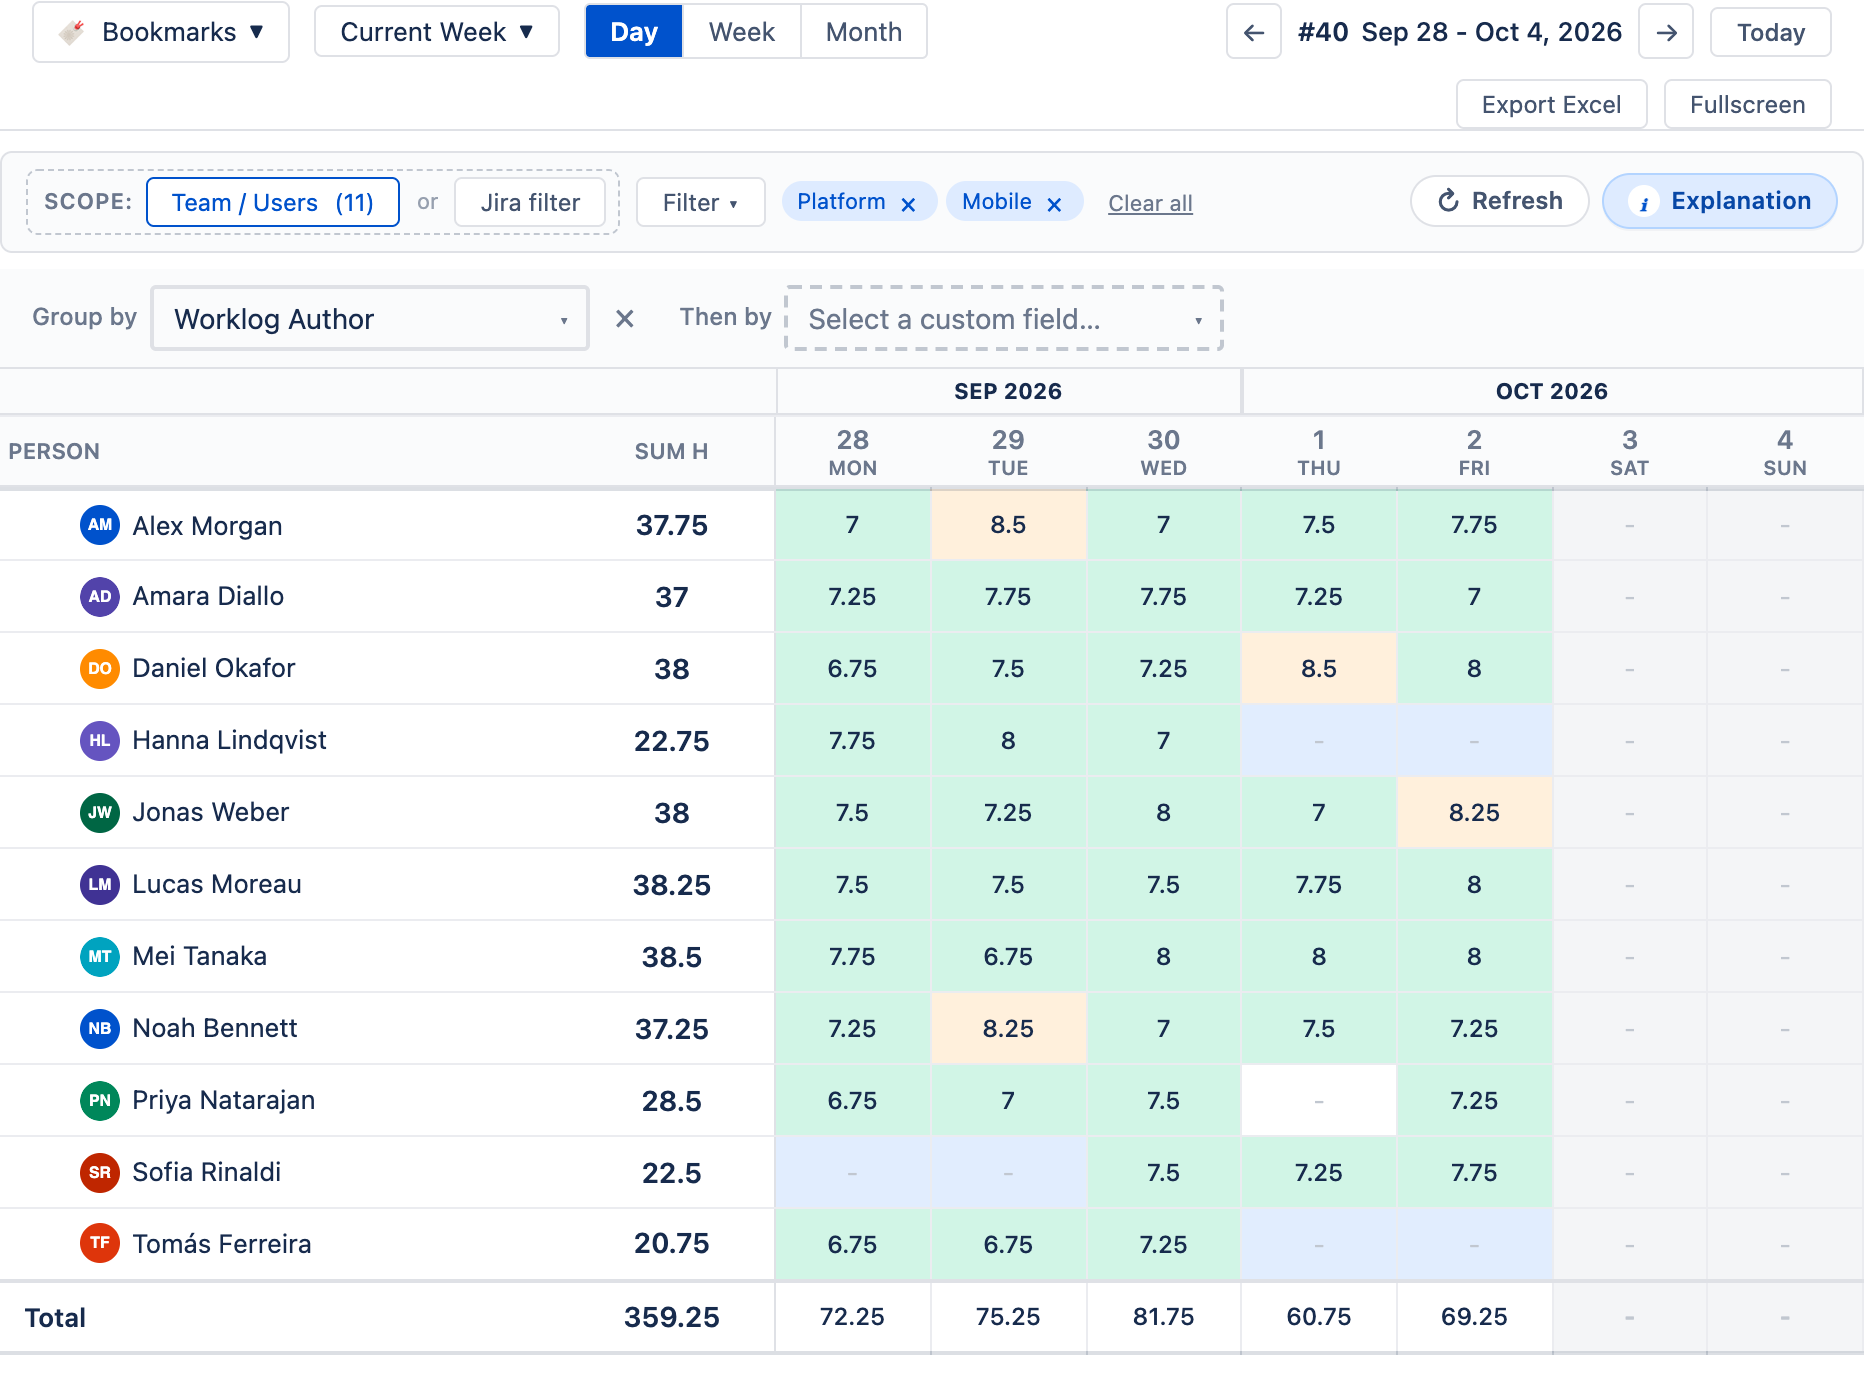Switch to Day view
Screen dimensions: 1864x1378
pos(634,32)
